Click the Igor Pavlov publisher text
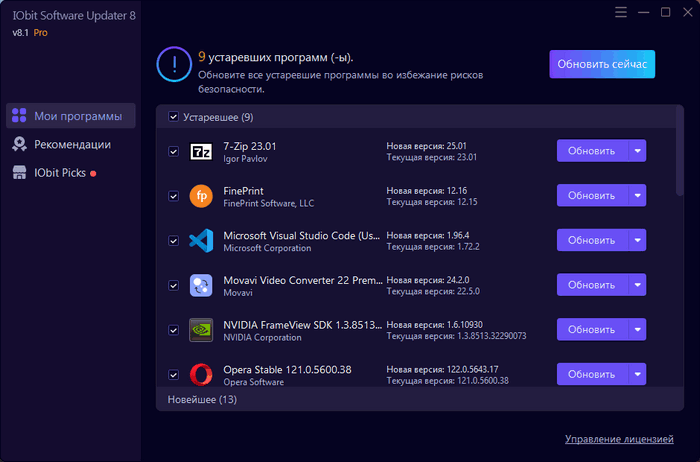 tap(245, 159)
